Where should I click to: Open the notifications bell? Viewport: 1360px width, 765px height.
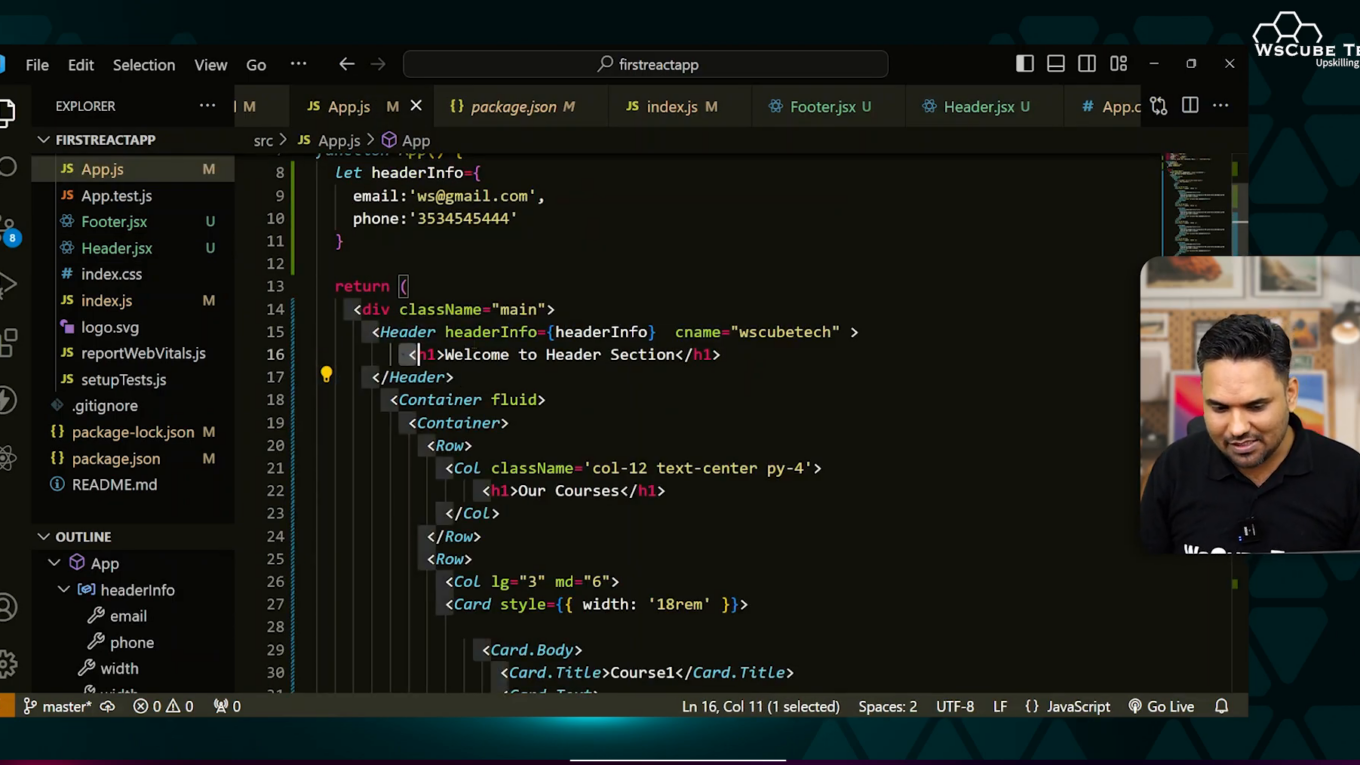coord(1221,706)
